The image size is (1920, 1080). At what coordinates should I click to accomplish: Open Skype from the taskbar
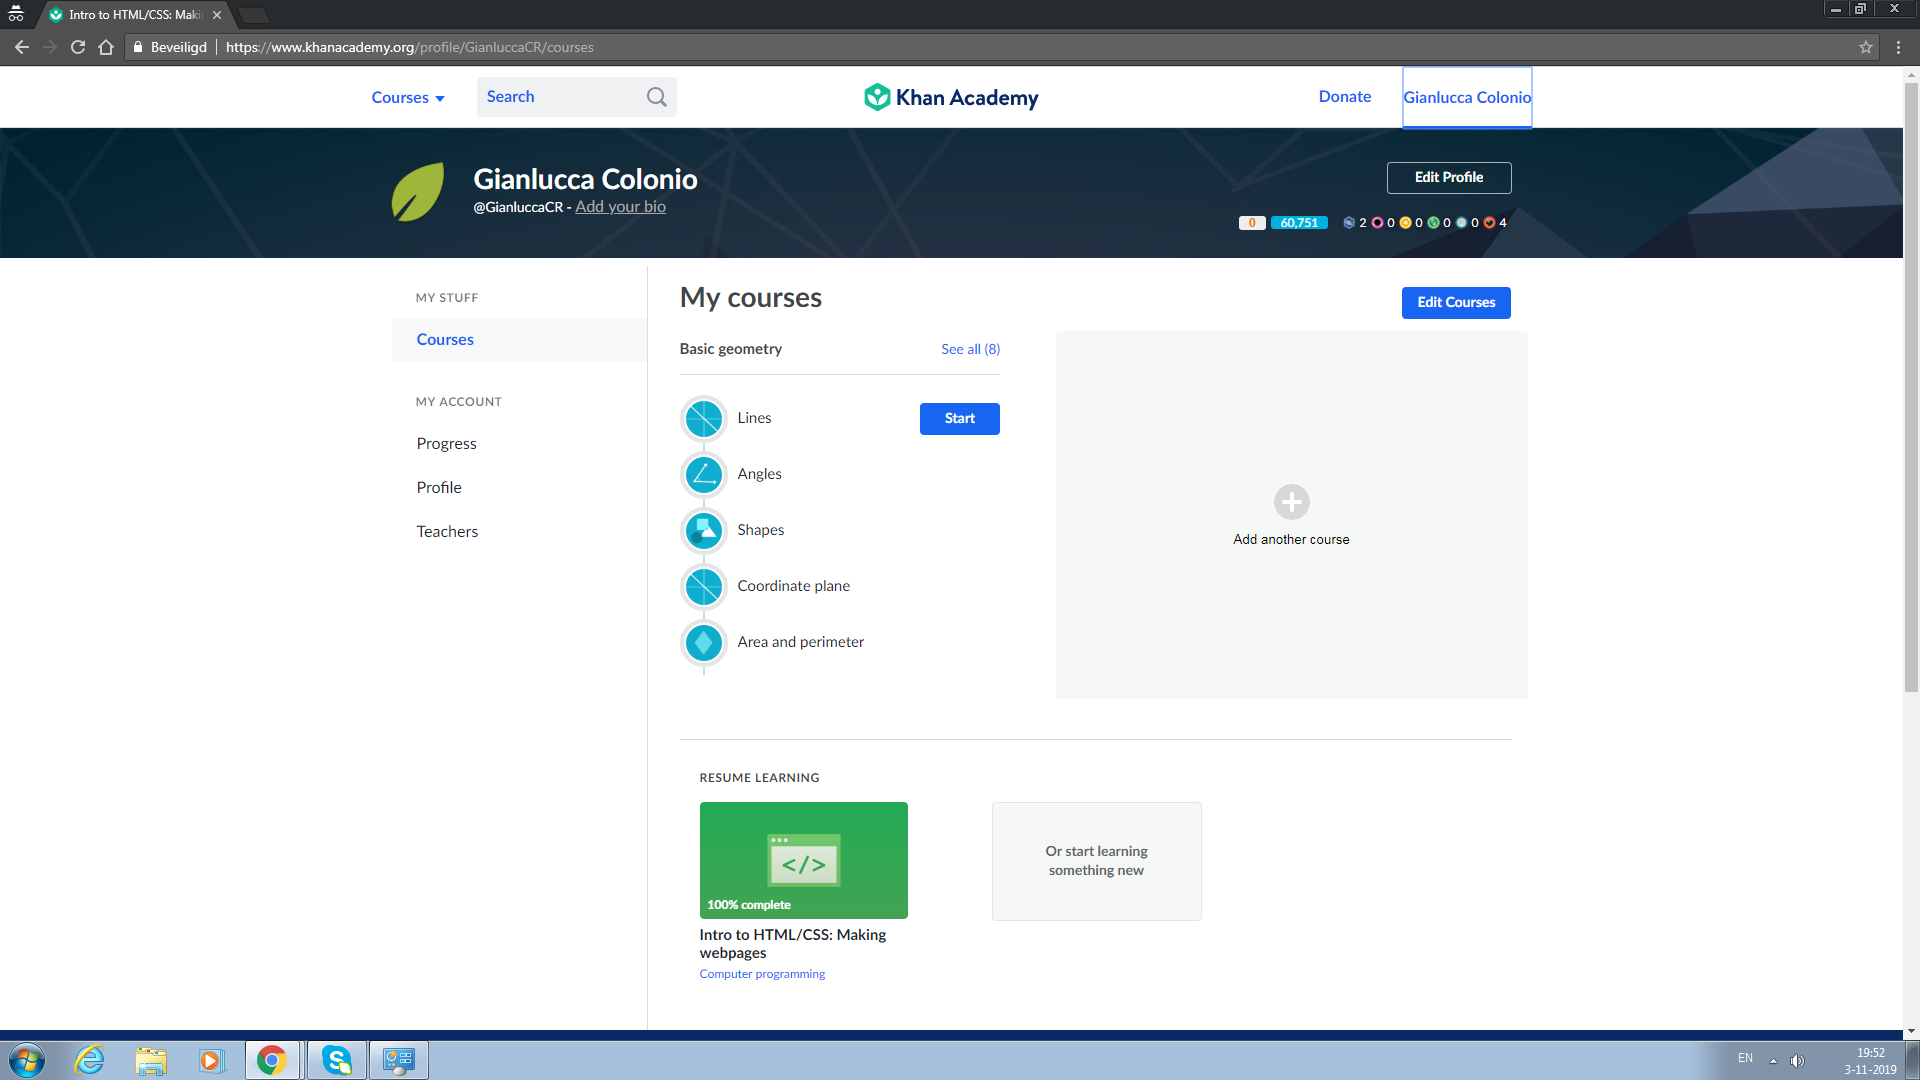coord(336,1060)
